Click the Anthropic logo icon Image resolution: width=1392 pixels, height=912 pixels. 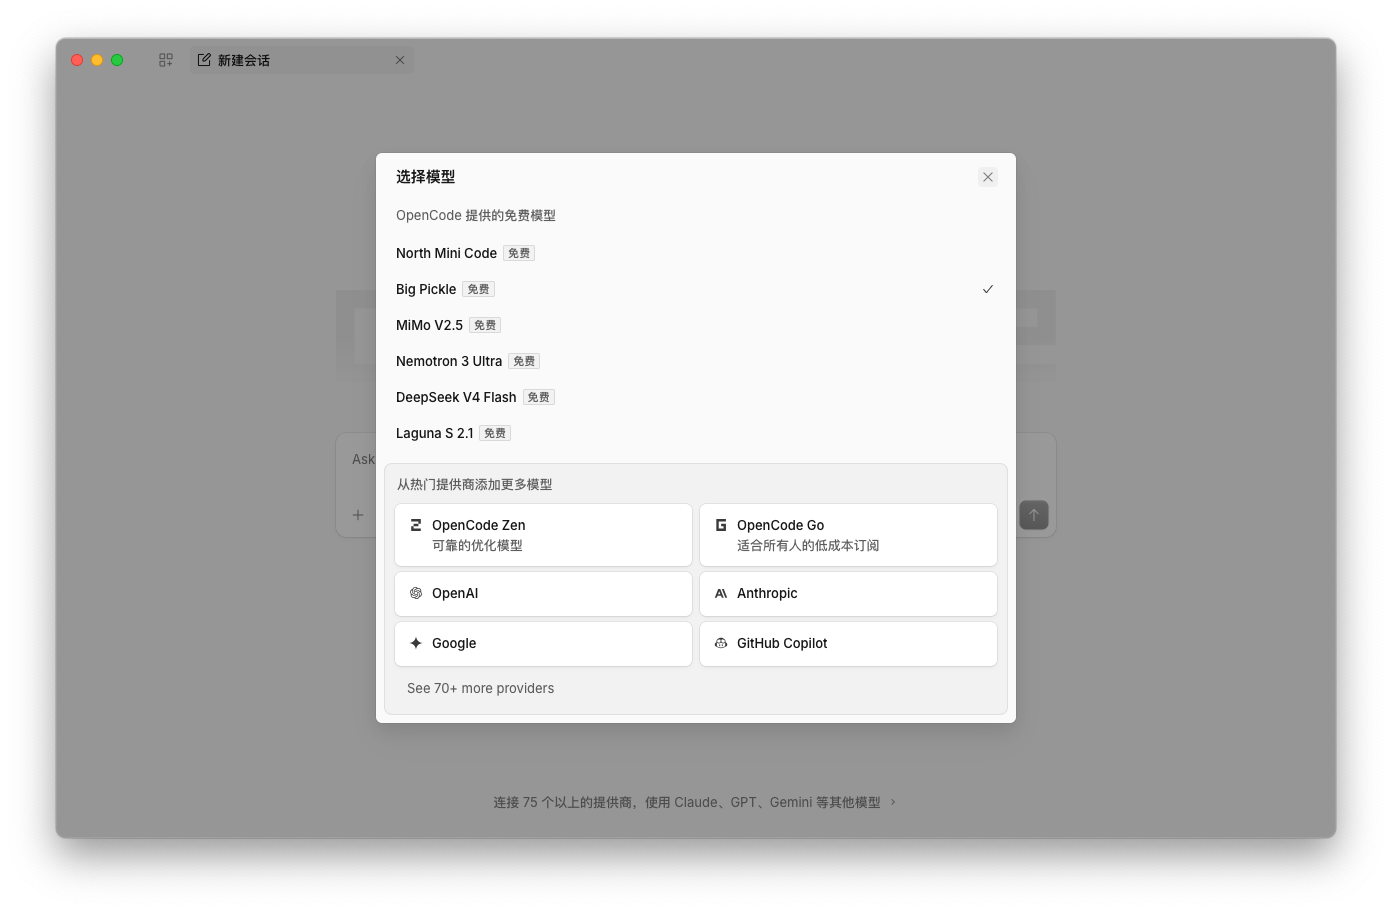click(721, 593)
